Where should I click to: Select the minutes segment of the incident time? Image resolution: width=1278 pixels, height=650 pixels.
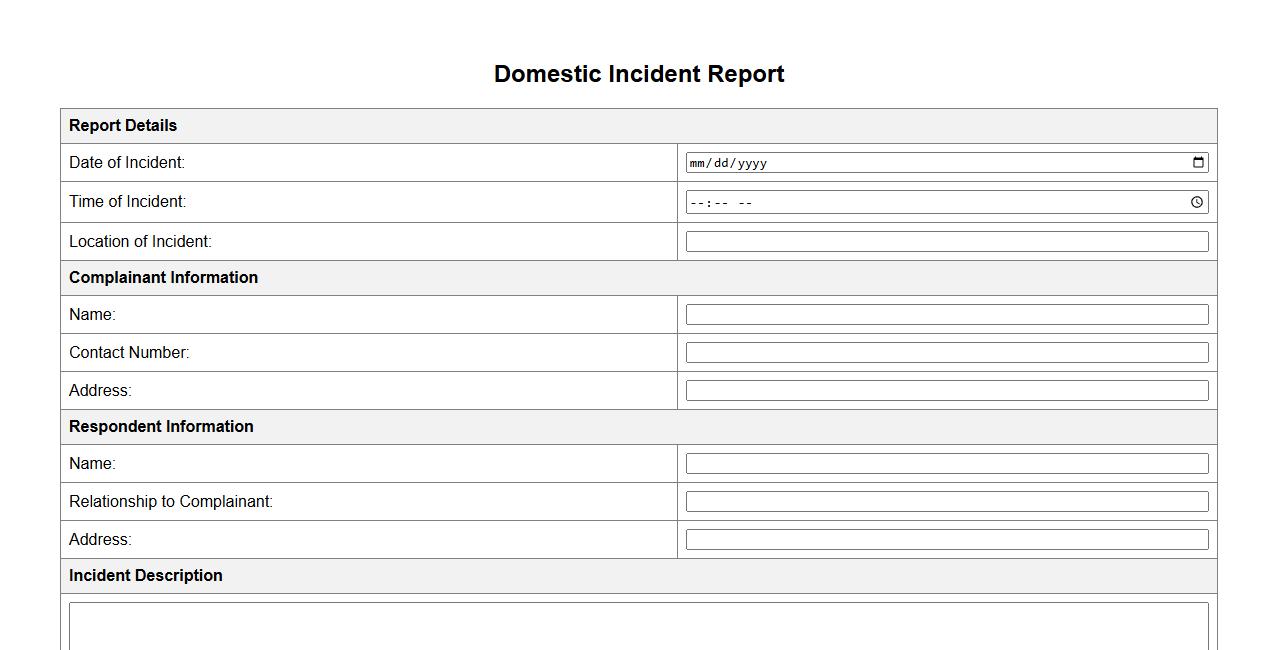[x=719, y=203]
